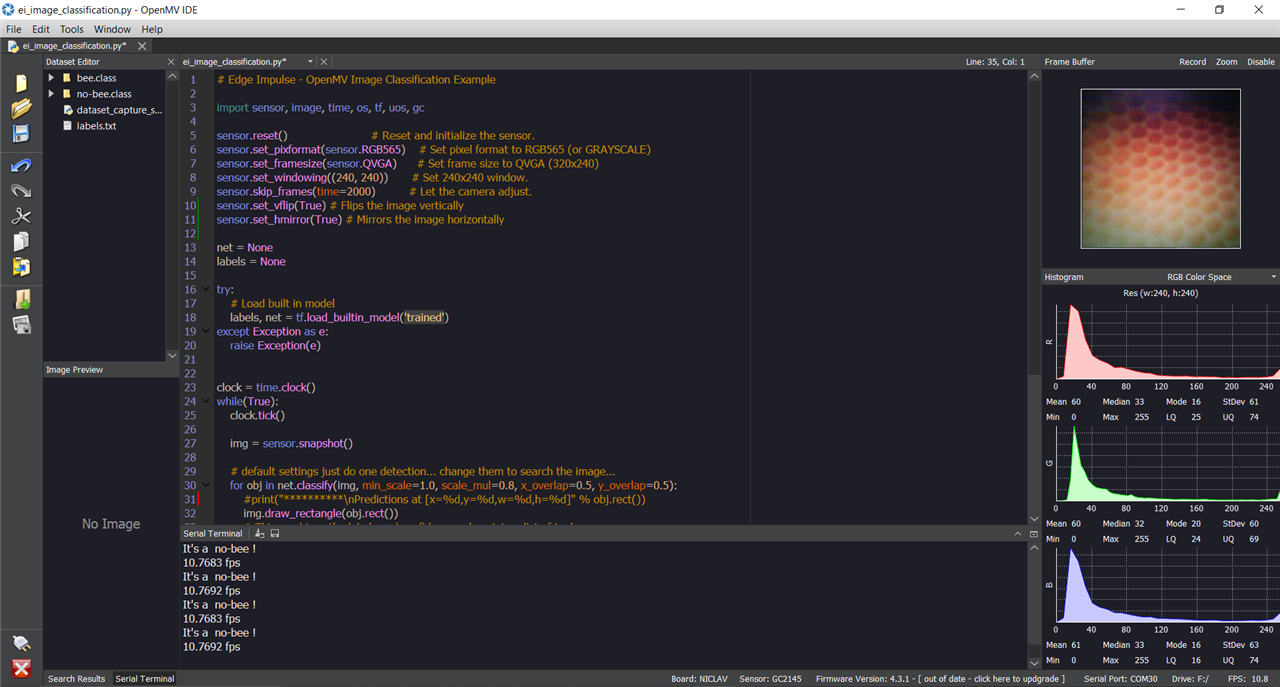Click the Serial Port: COM30 status
1280x687 pixels.
(x=1120, y=679)
